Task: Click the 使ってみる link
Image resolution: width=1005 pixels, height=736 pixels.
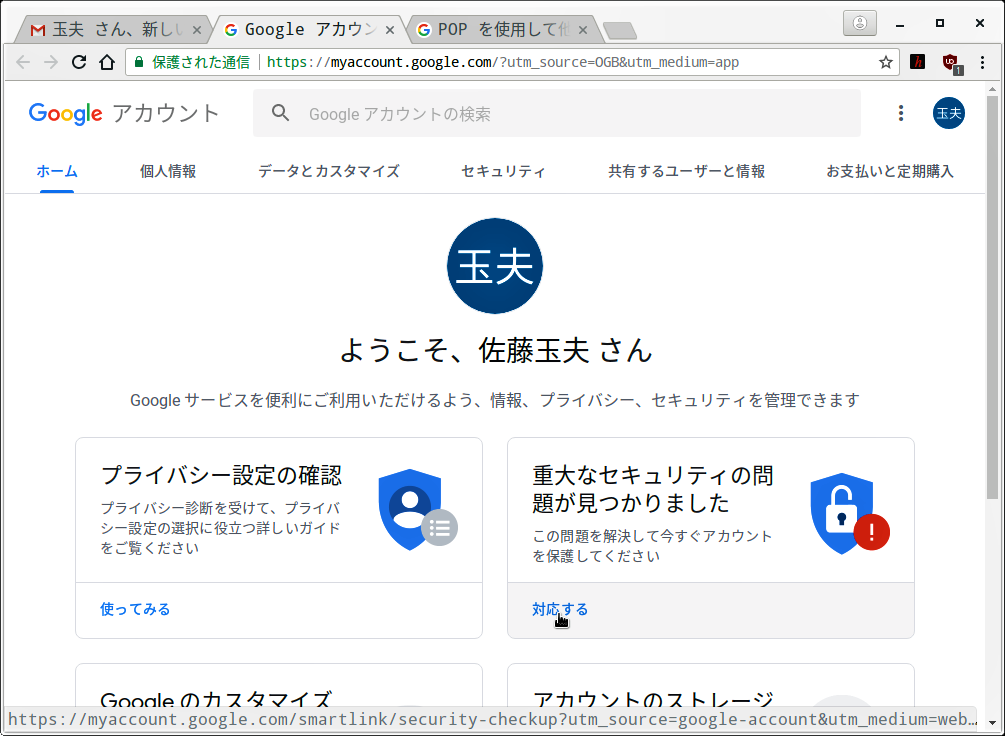Action: tap(135, 609)
